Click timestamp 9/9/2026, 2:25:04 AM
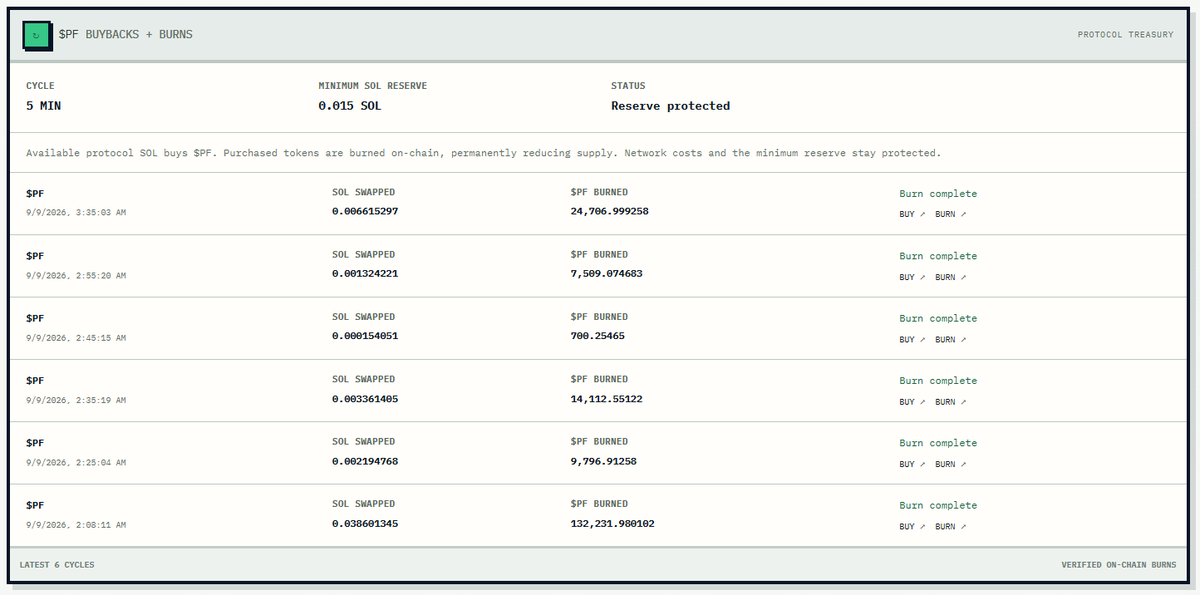1200x595 pixels. [x=76, y=463]
